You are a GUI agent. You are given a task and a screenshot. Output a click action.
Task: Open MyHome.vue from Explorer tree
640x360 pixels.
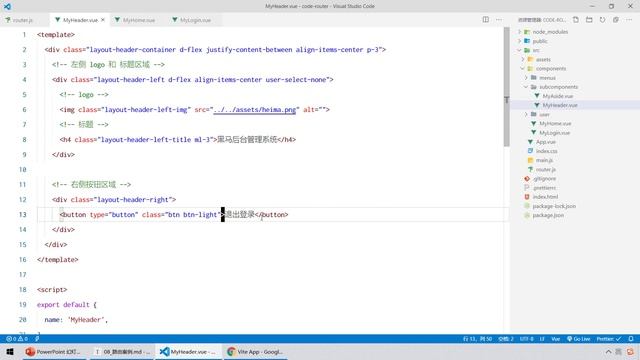click(555, 124)
